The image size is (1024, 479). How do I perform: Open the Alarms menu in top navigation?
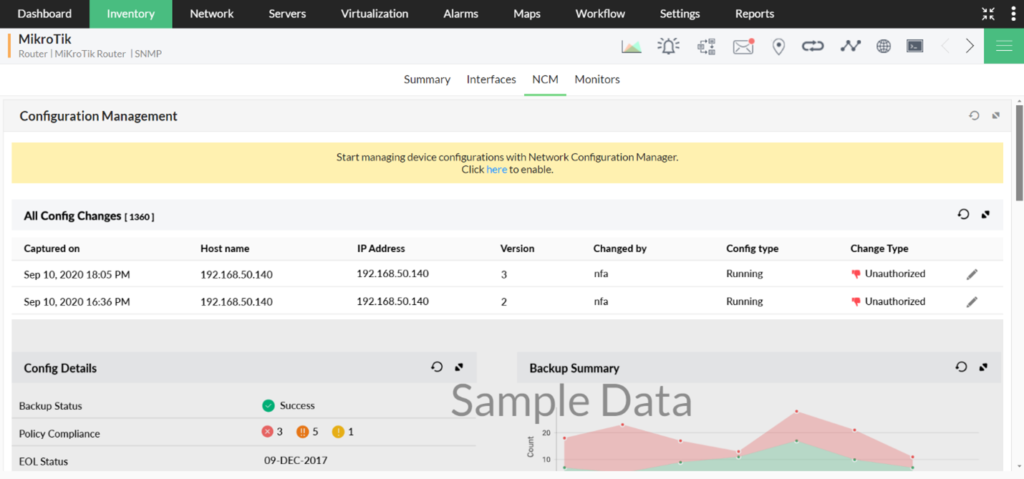point(460,14)
